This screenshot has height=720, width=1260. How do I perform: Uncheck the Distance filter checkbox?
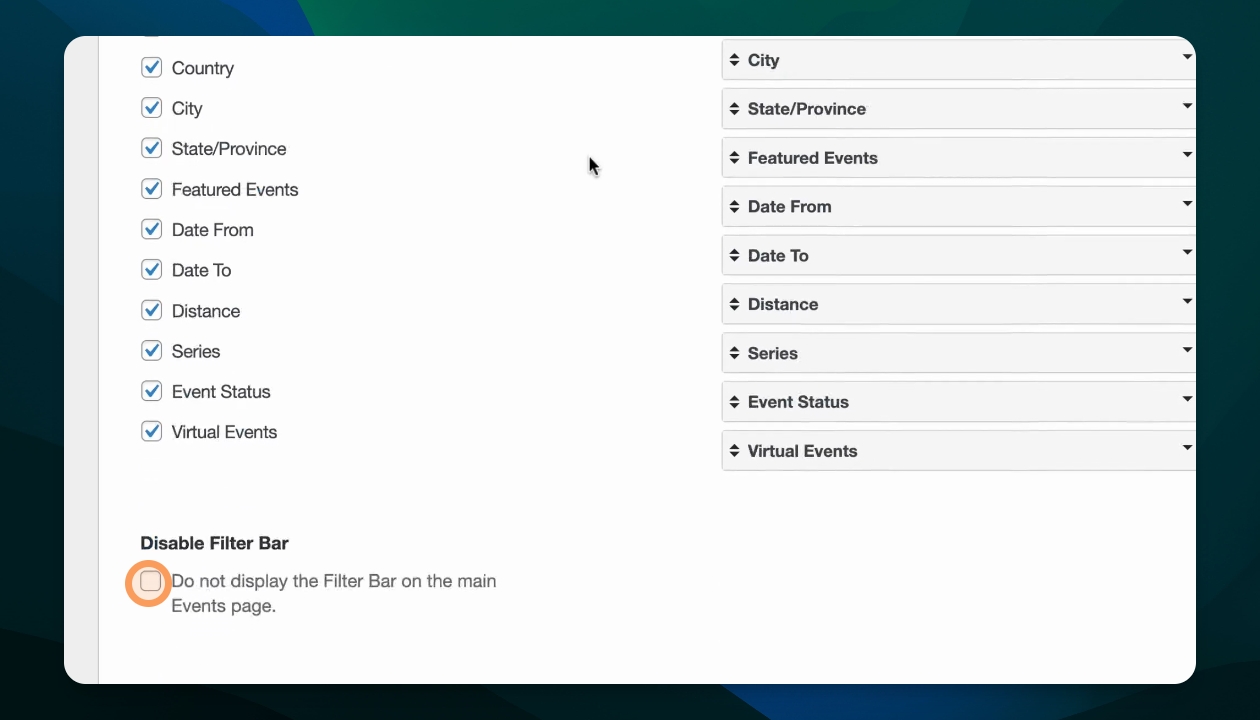click(152, 310)
